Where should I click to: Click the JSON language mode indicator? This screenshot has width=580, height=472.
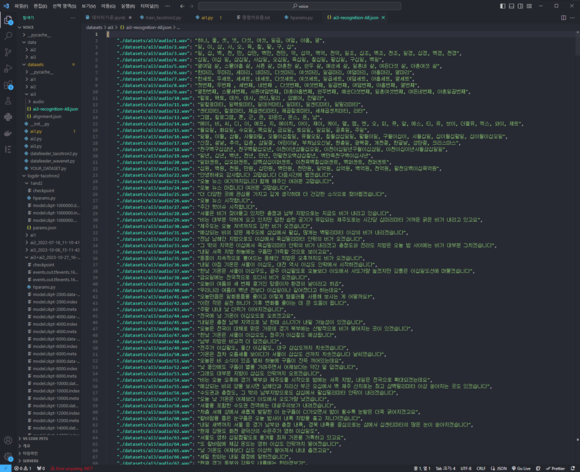tap(499, 468)
